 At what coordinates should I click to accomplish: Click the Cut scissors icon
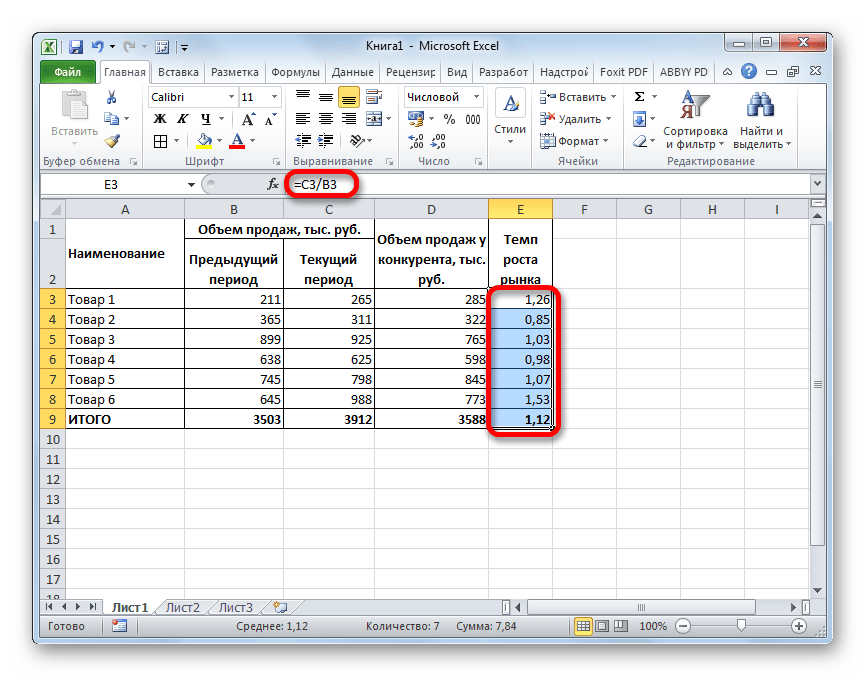[112, 97]
